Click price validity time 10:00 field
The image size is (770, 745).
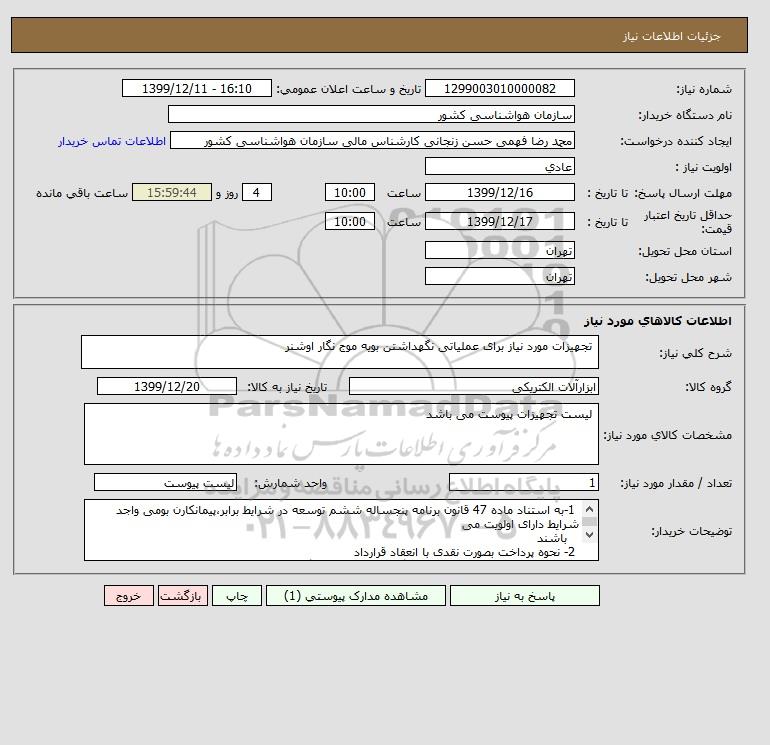(350, 221)
